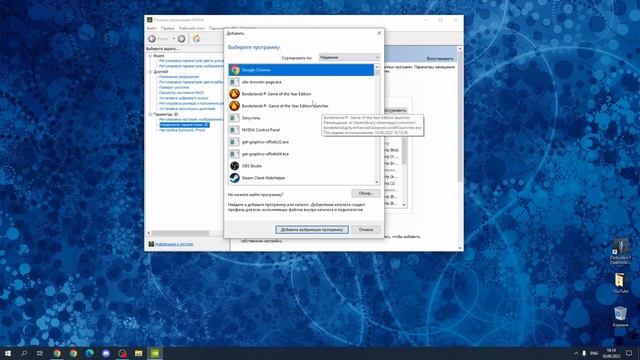Show hidden tray icons chevron

pyautogui.click(x=576, y=353)
